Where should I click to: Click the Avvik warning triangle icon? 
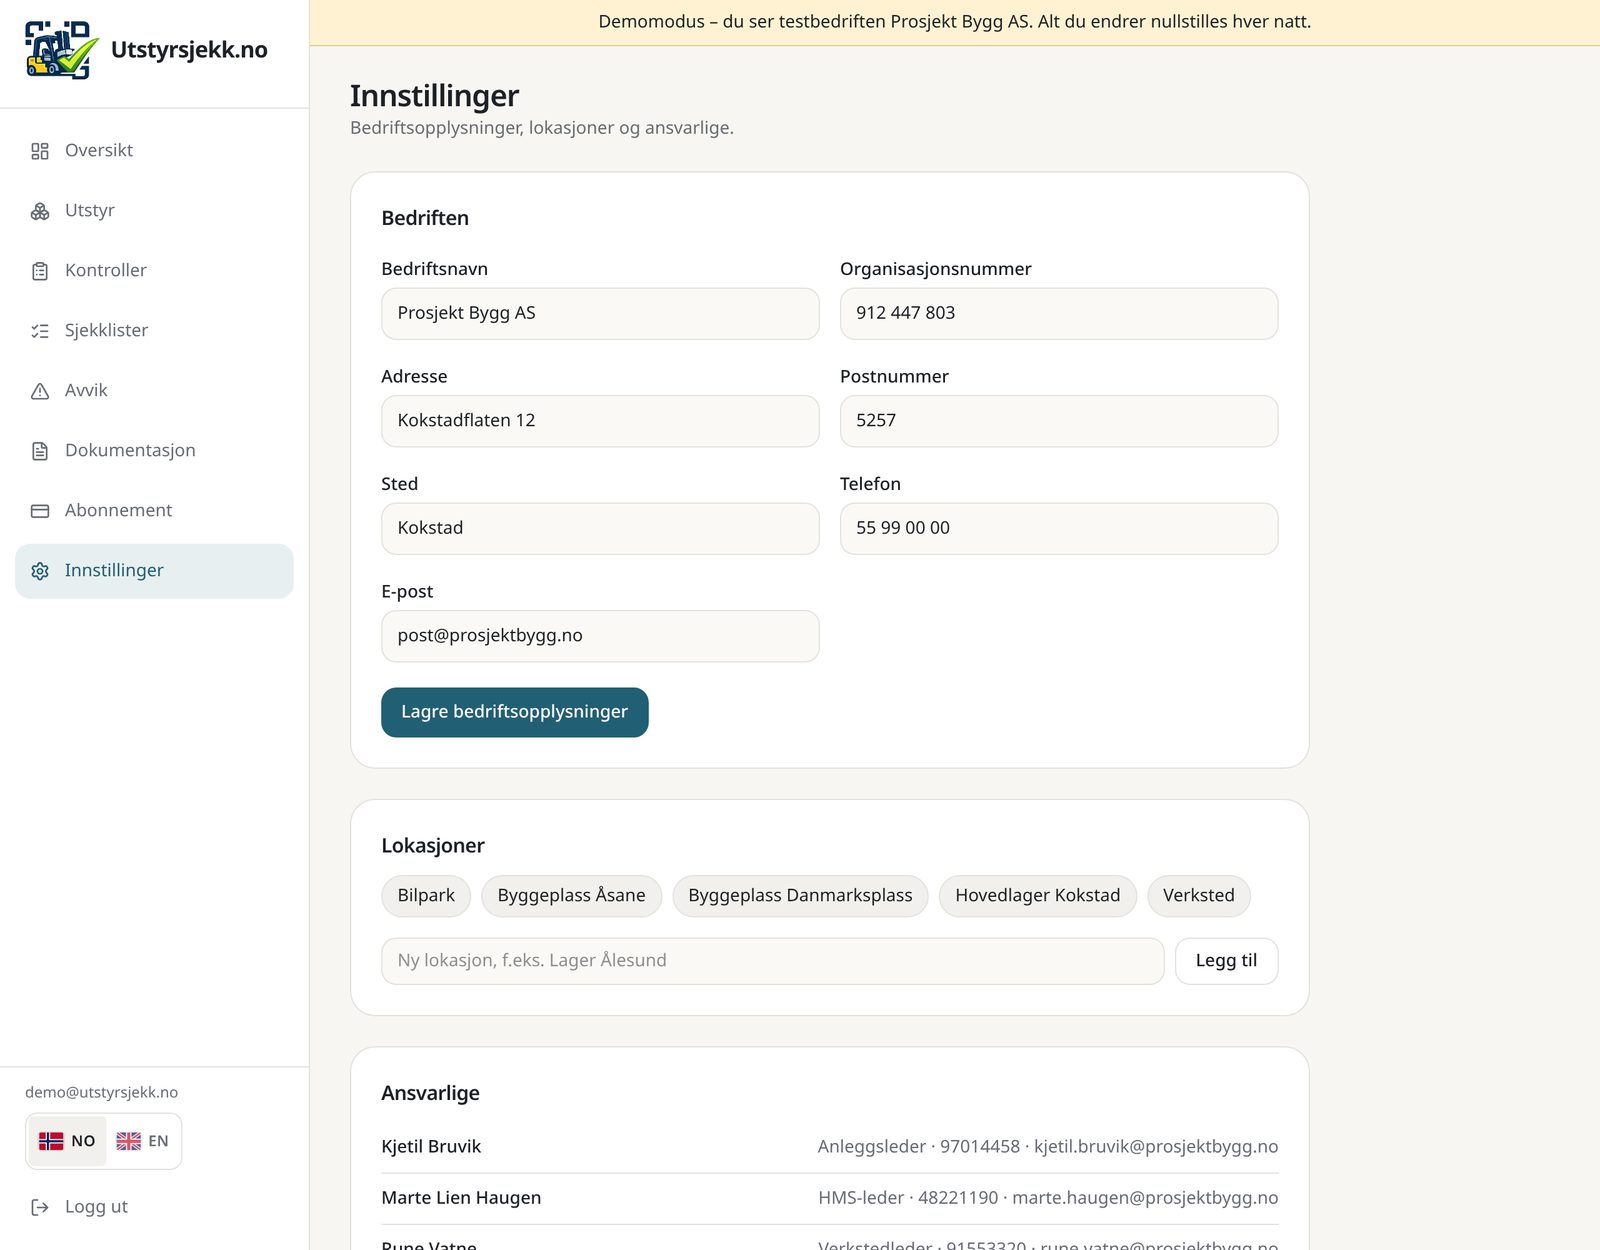(x=40, y=391)
